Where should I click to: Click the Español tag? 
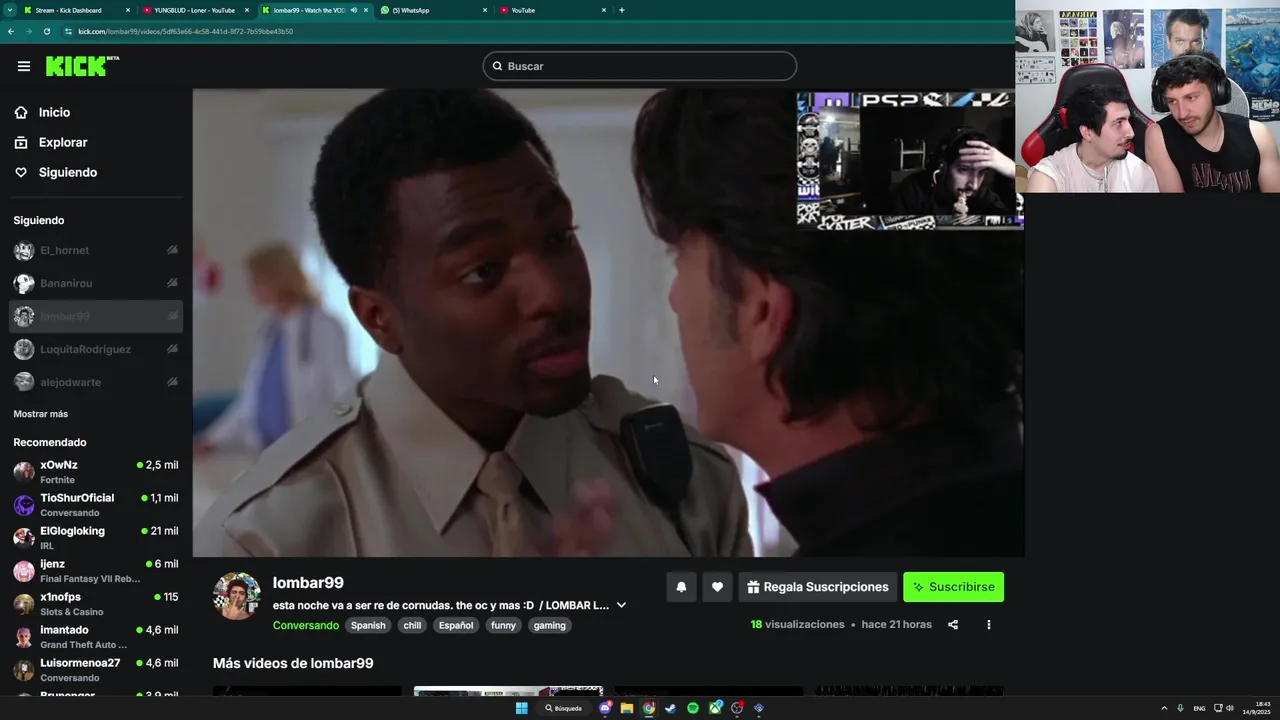click(x=456, y=626)
